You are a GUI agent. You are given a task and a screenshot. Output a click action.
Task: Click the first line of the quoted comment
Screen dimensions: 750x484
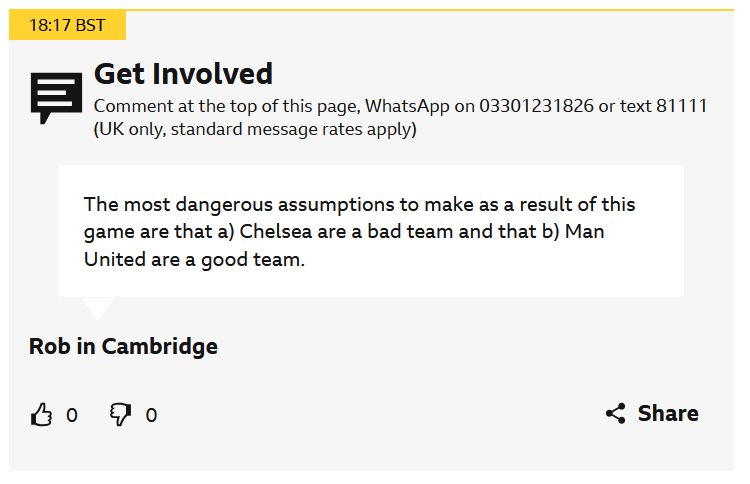359,205
